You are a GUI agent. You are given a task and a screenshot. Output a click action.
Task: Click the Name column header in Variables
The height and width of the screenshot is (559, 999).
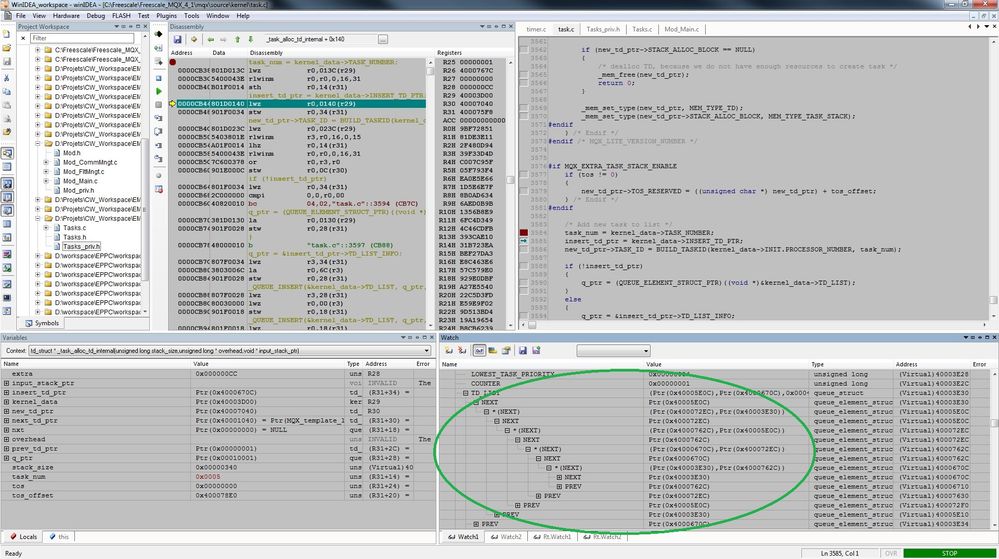pos(96,364)
